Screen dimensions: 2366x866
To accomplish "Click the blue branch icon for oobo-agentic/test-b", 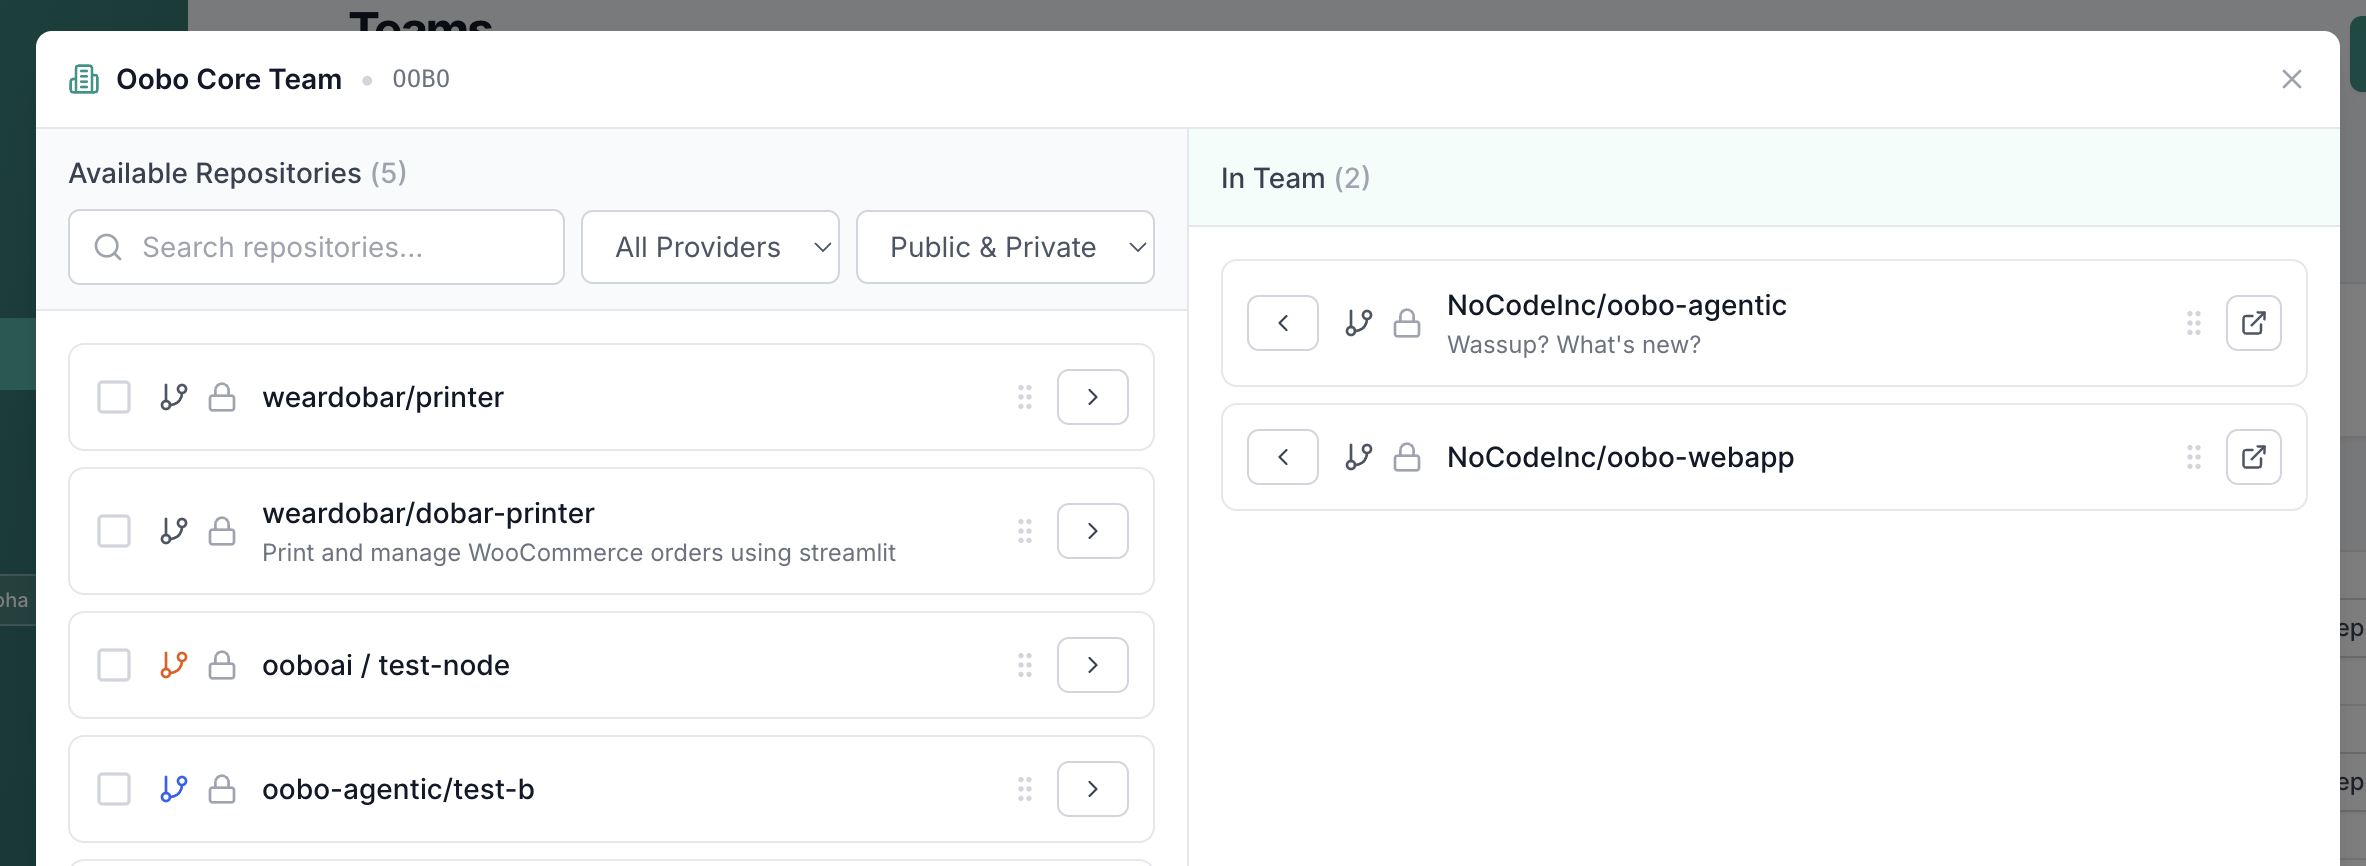I will point(174,789).
